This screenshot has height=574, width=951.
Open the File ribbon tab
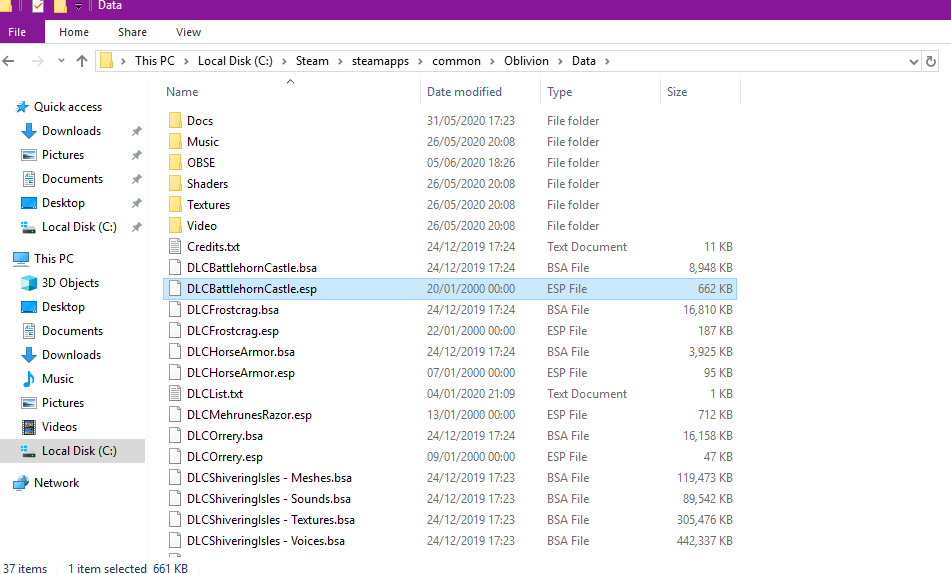coord(18,32)
